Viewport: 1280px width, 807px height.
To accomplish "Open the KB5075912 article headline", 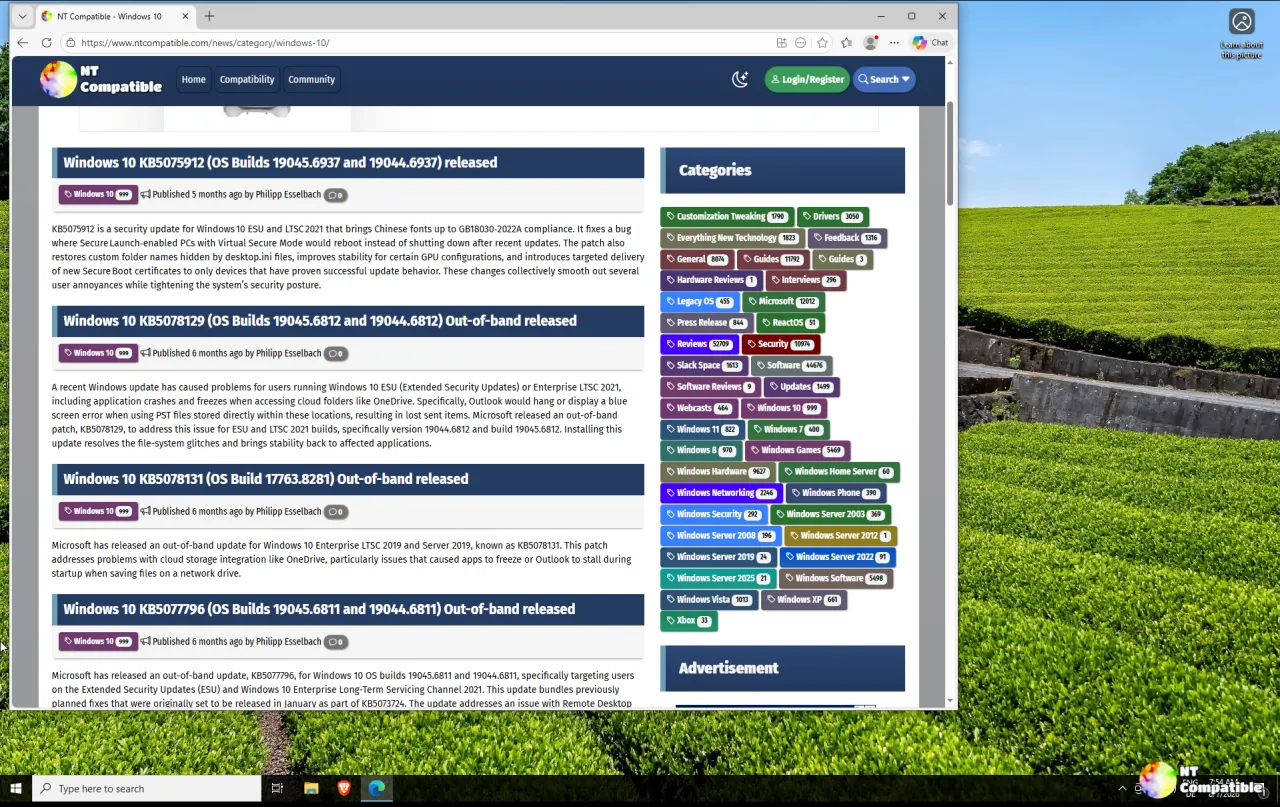I will point(280,163).
